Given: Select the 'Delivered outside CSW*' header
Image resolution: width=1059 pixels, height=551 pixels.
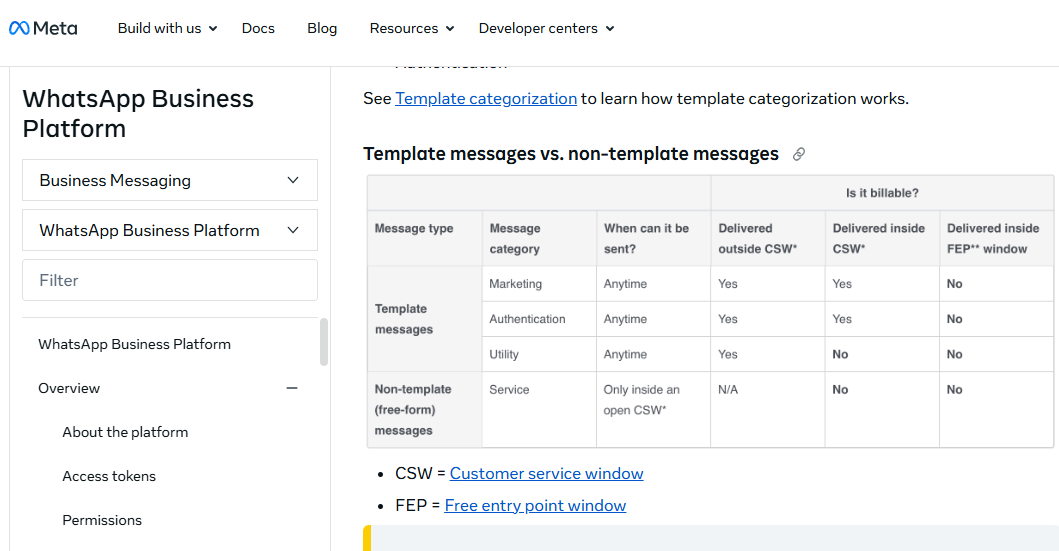Looking at the screenshot, I should tap(768, 238).
